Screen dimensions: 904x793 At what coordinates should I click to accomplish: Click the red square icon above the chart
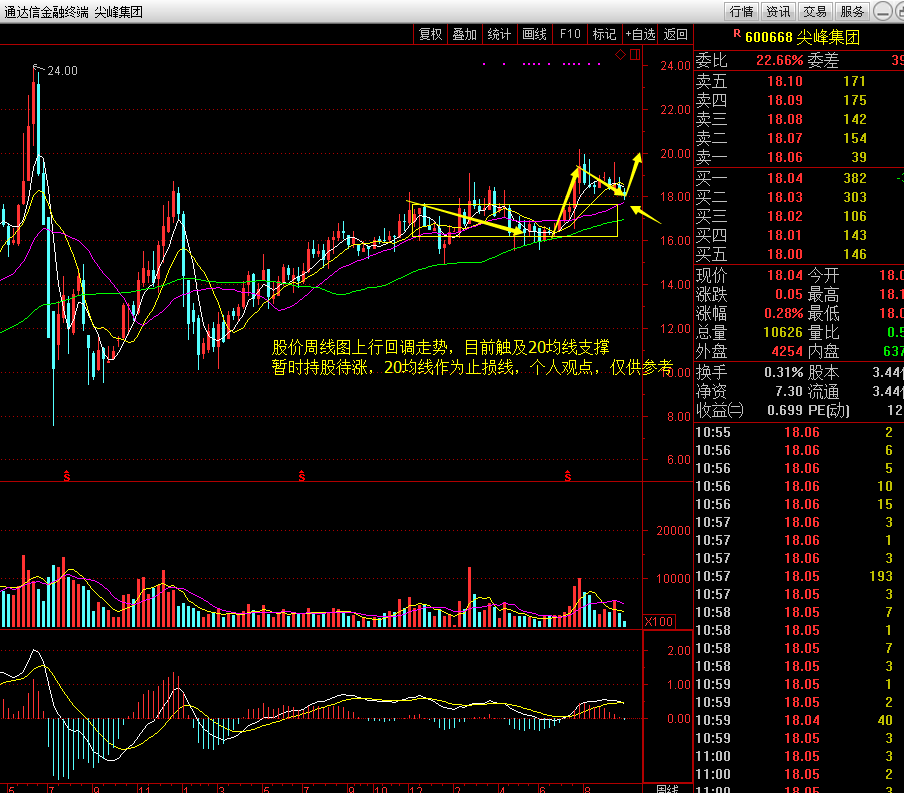tap(635, 54)
